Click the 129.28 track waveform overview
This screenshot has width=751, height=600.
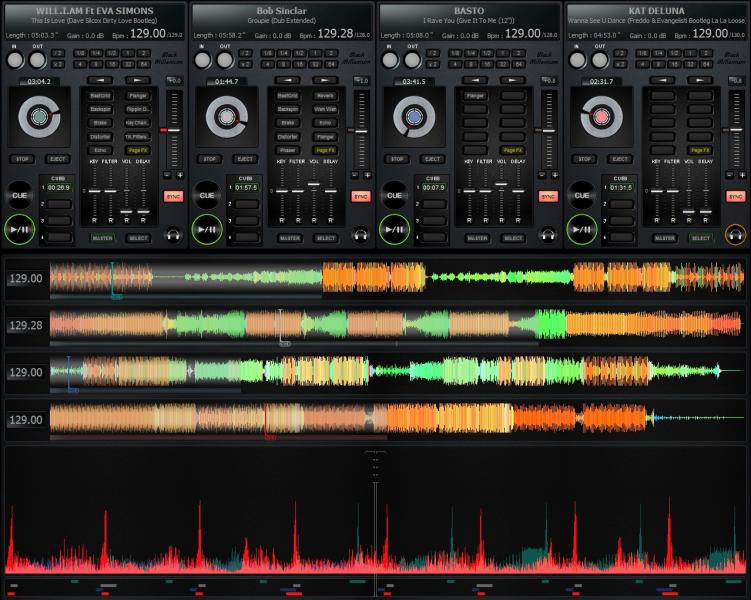[397, 325]
